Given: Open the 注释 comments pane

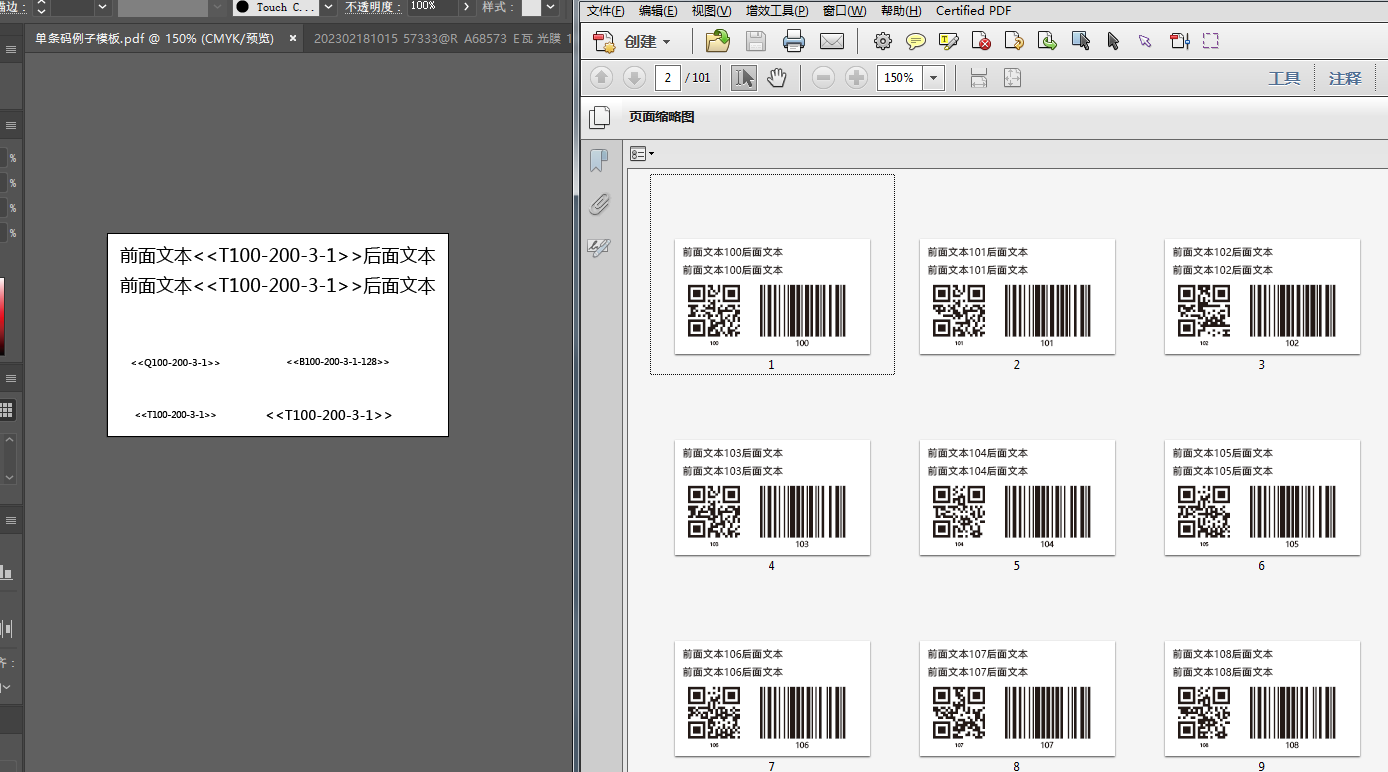Looking at the screenshot, I should [1345, 78].
